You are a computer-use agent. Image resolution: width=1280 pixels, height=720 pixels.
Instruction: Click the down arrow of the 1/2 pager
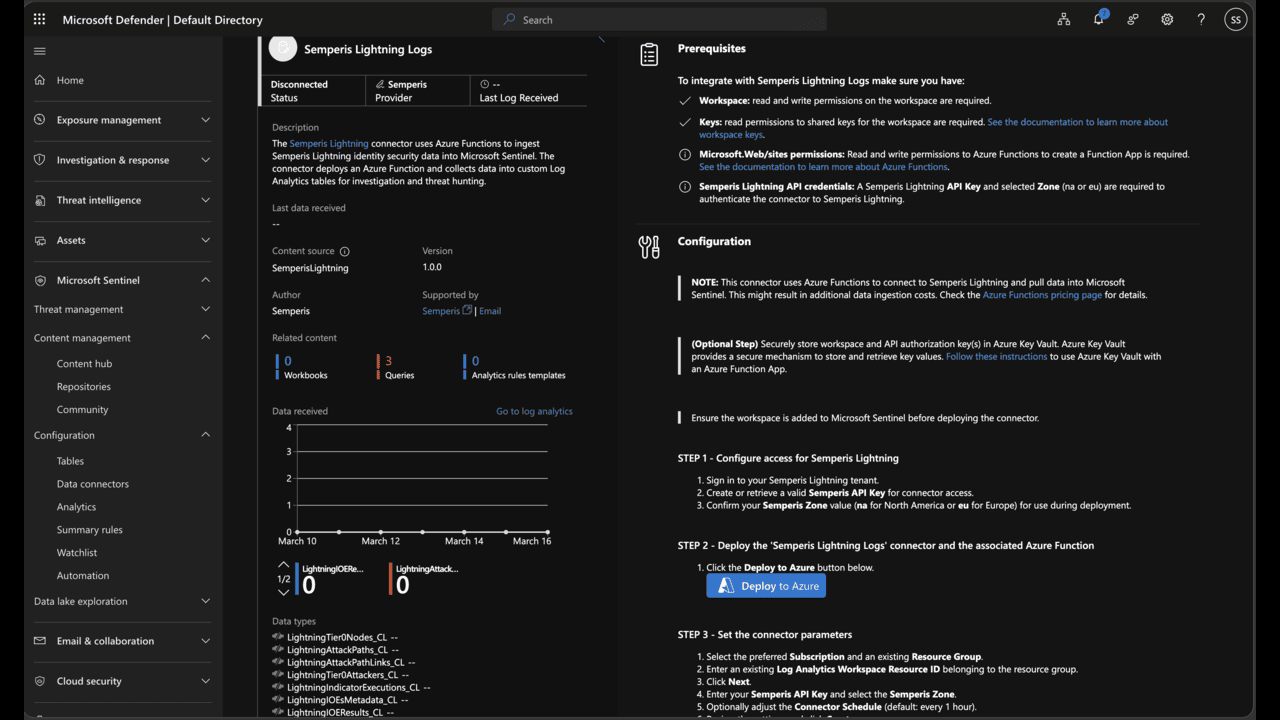283,593
